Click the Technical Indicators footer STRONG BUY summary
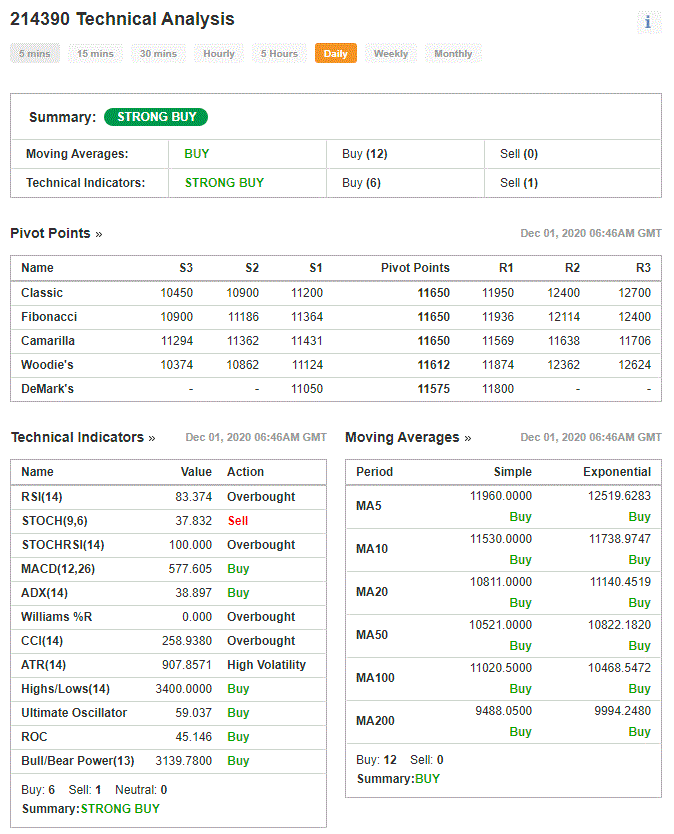This screenshot has height=834, width=674. point(120,809)
